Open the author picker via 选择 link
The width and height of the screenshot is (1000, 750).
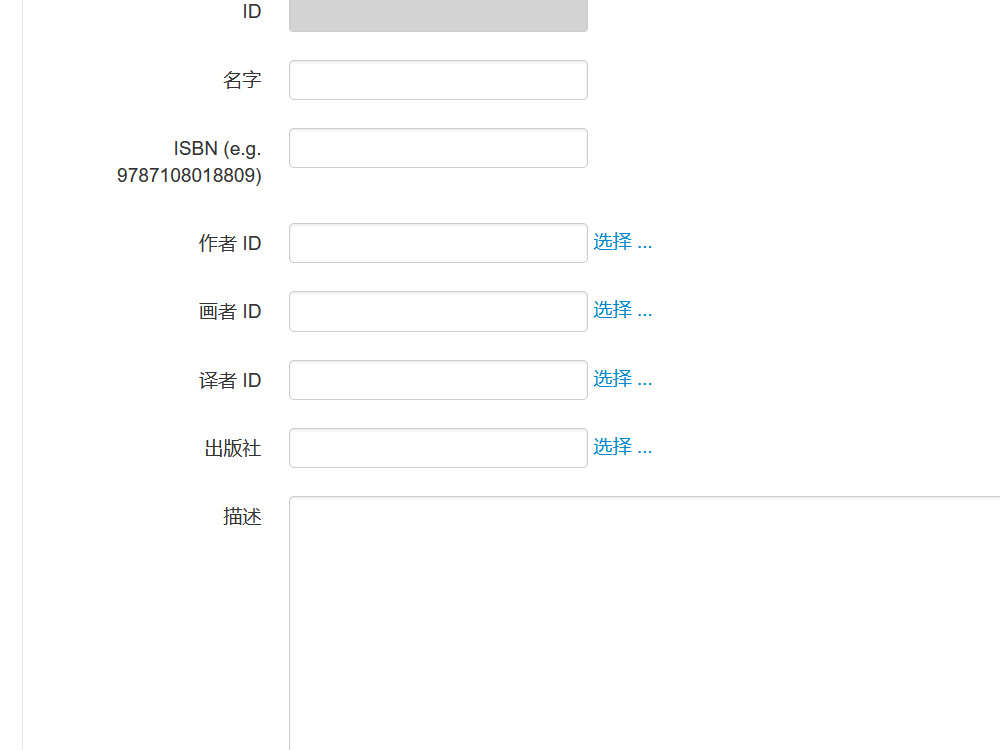pos(622,242)
